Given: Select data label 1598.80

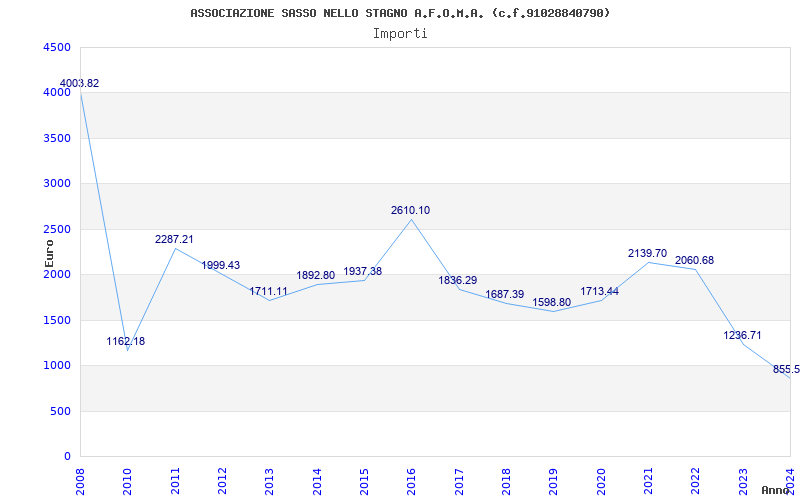Looking at the screenshot, I should click(x=552, y=303).
